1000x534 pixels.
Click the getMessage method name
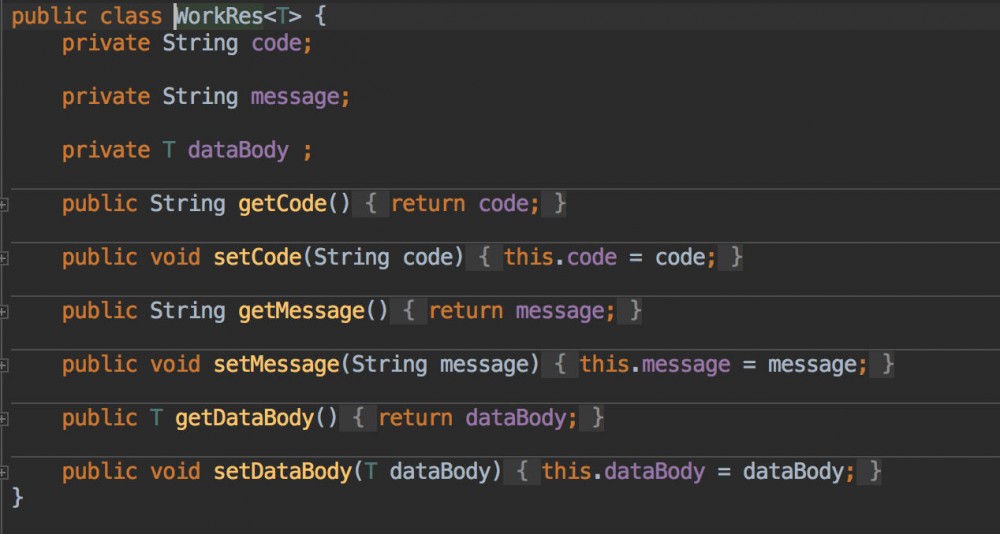pyautogui.click(x=301, y=311)
